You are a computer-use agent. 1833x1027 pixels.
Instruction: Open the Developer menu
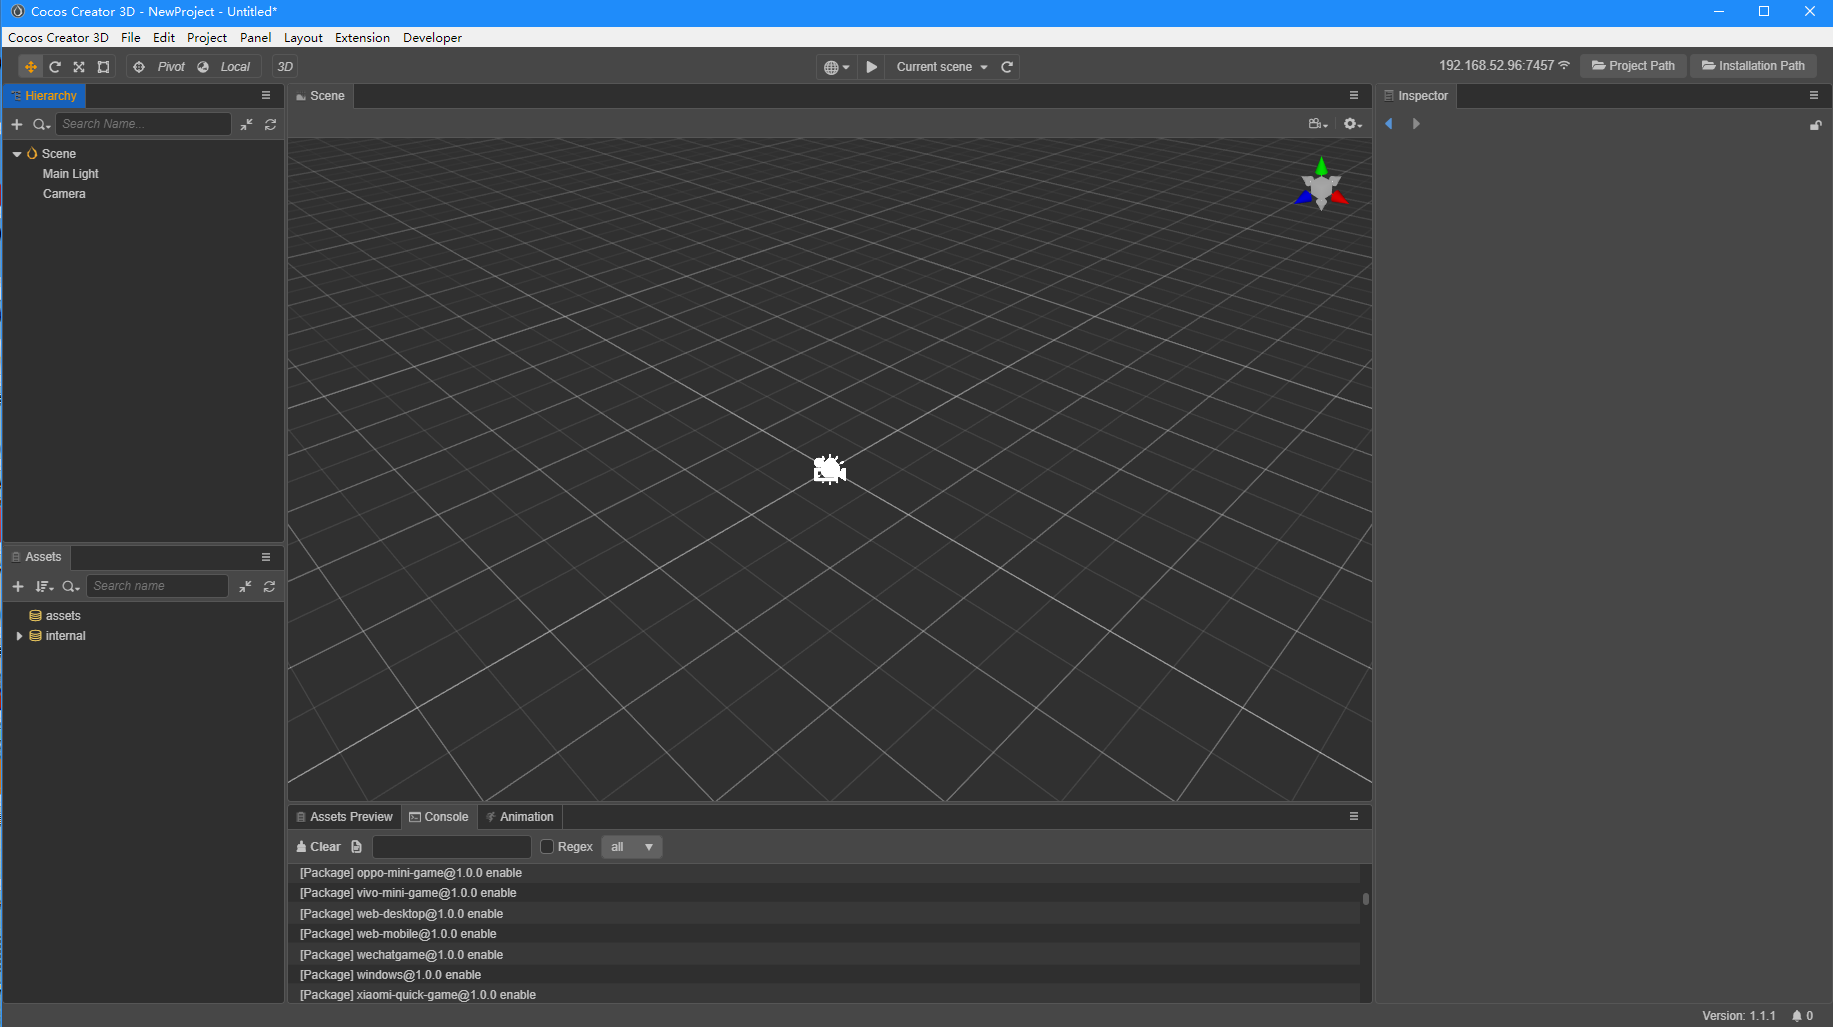point(432,38)
